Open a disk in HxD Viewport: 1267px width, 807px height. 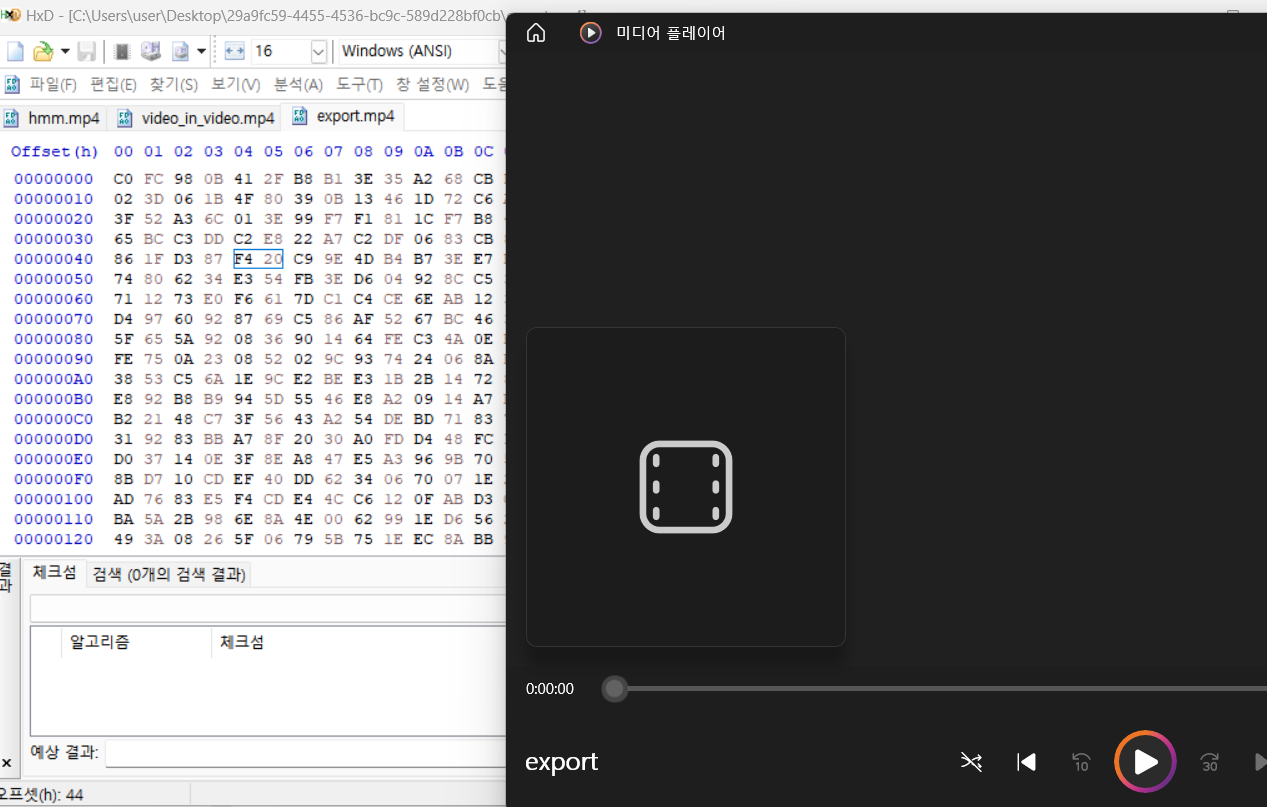(151, 51)
